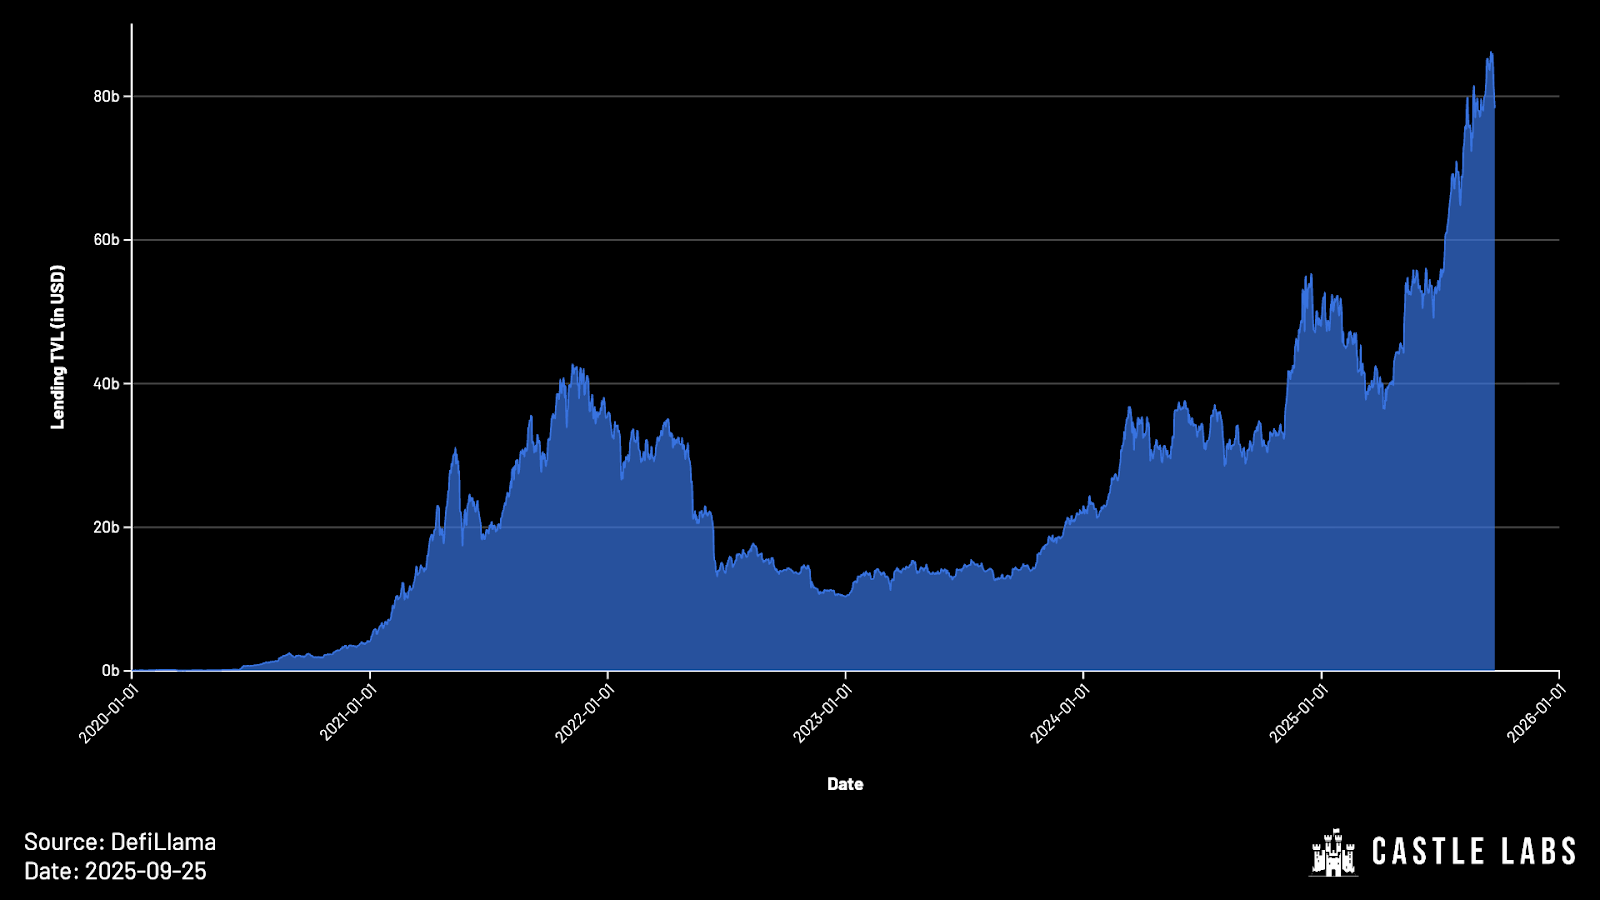
Task: Select the 80b y-axis tick label
Action: 106,97
